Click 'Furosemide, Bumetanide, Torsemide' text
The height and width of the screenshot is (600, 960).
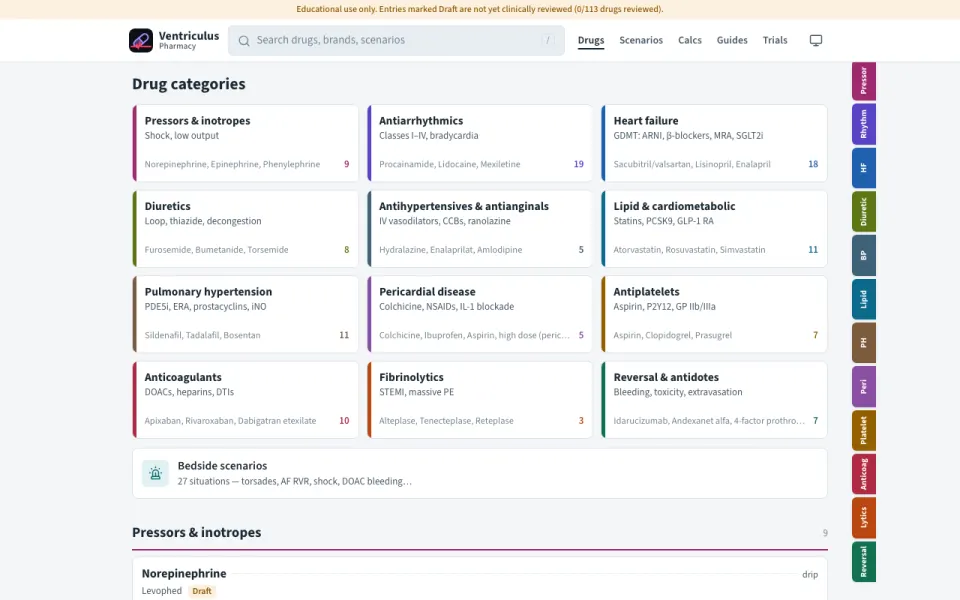(216, 250)
